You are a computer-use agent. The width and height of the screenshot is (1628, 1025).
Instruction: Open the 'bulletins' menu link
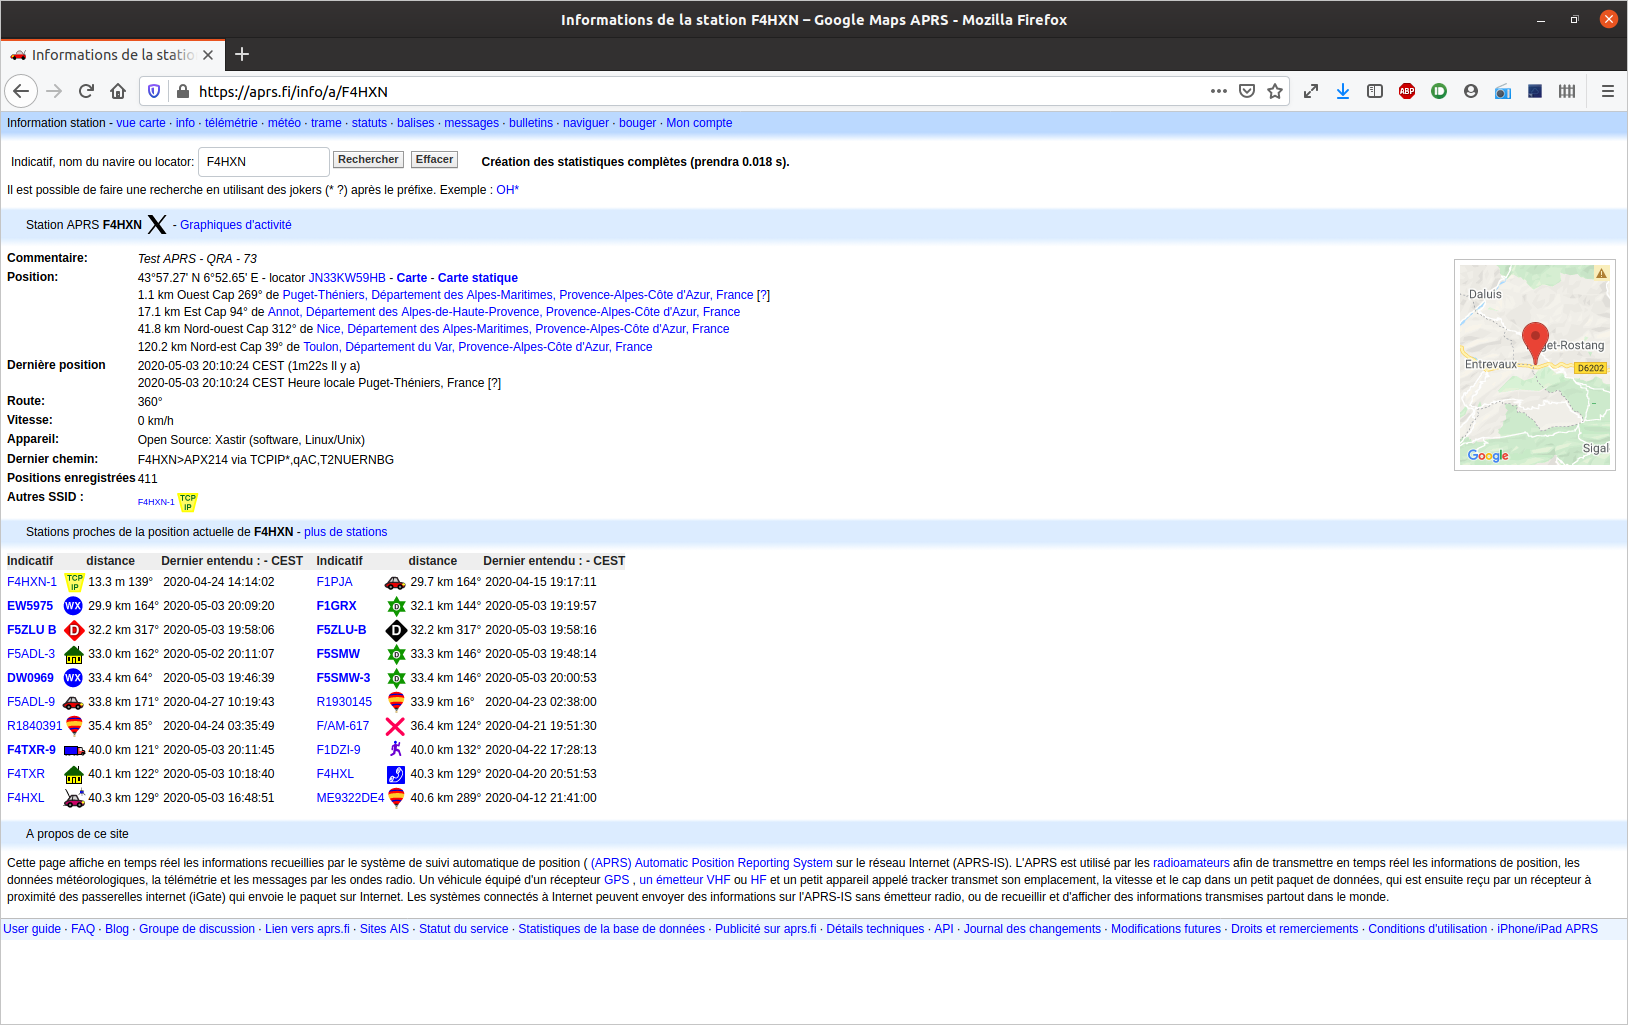(531, 123)
